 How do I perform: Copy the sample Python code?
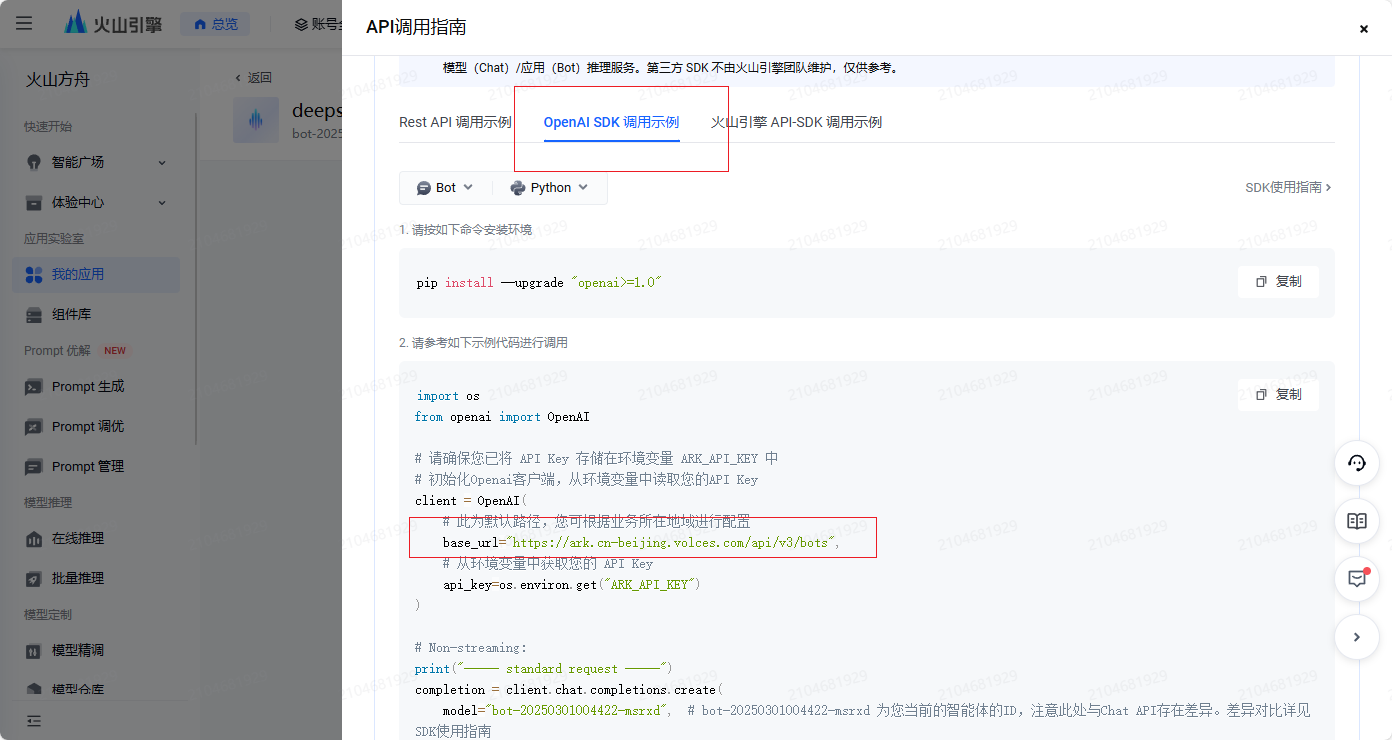(x=1278, y=395)
